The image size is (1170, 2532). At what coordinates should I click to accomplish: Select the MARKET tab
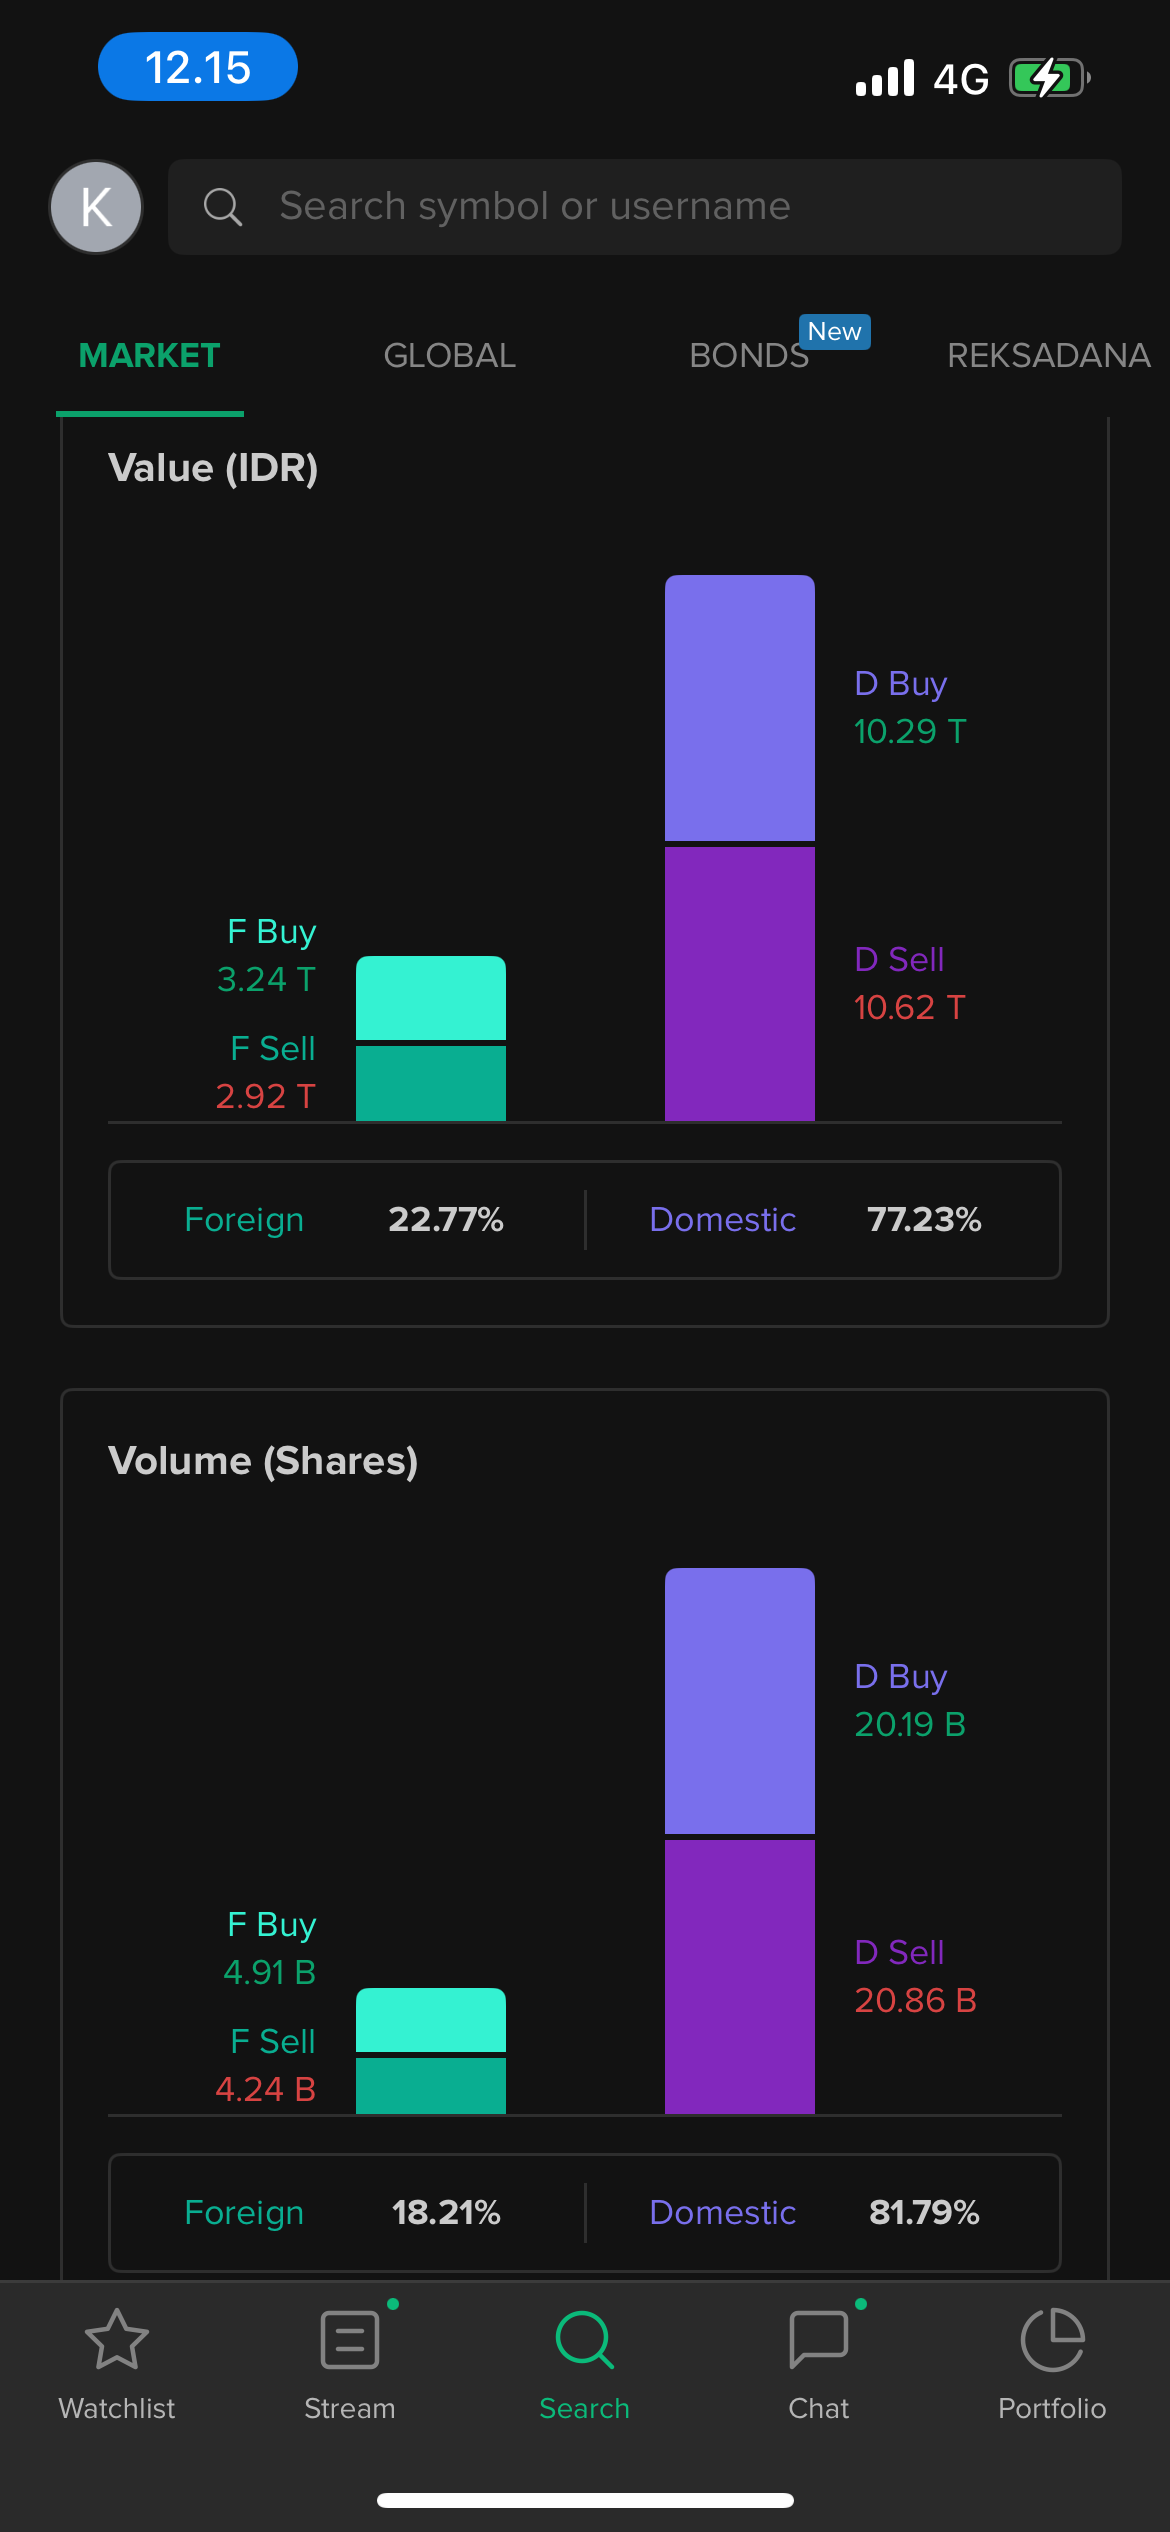[x=149, y=356]
